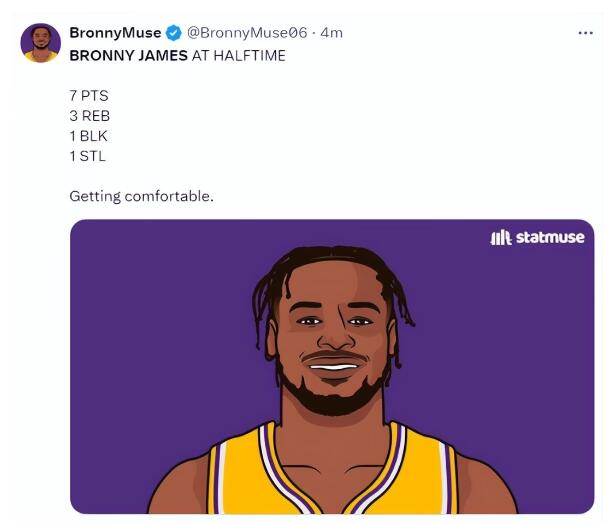Select the 1 STL stat line
This screenshot has width=613, height=522.
tap(87, 156)
